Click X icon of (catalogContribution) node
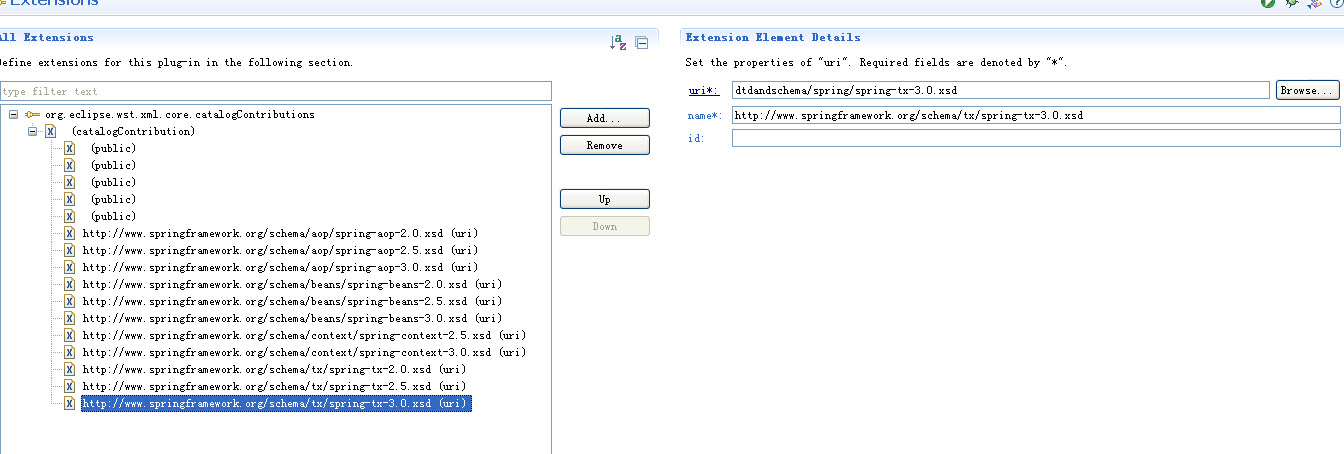This screenshot has height=454, width=1344. 50,131
